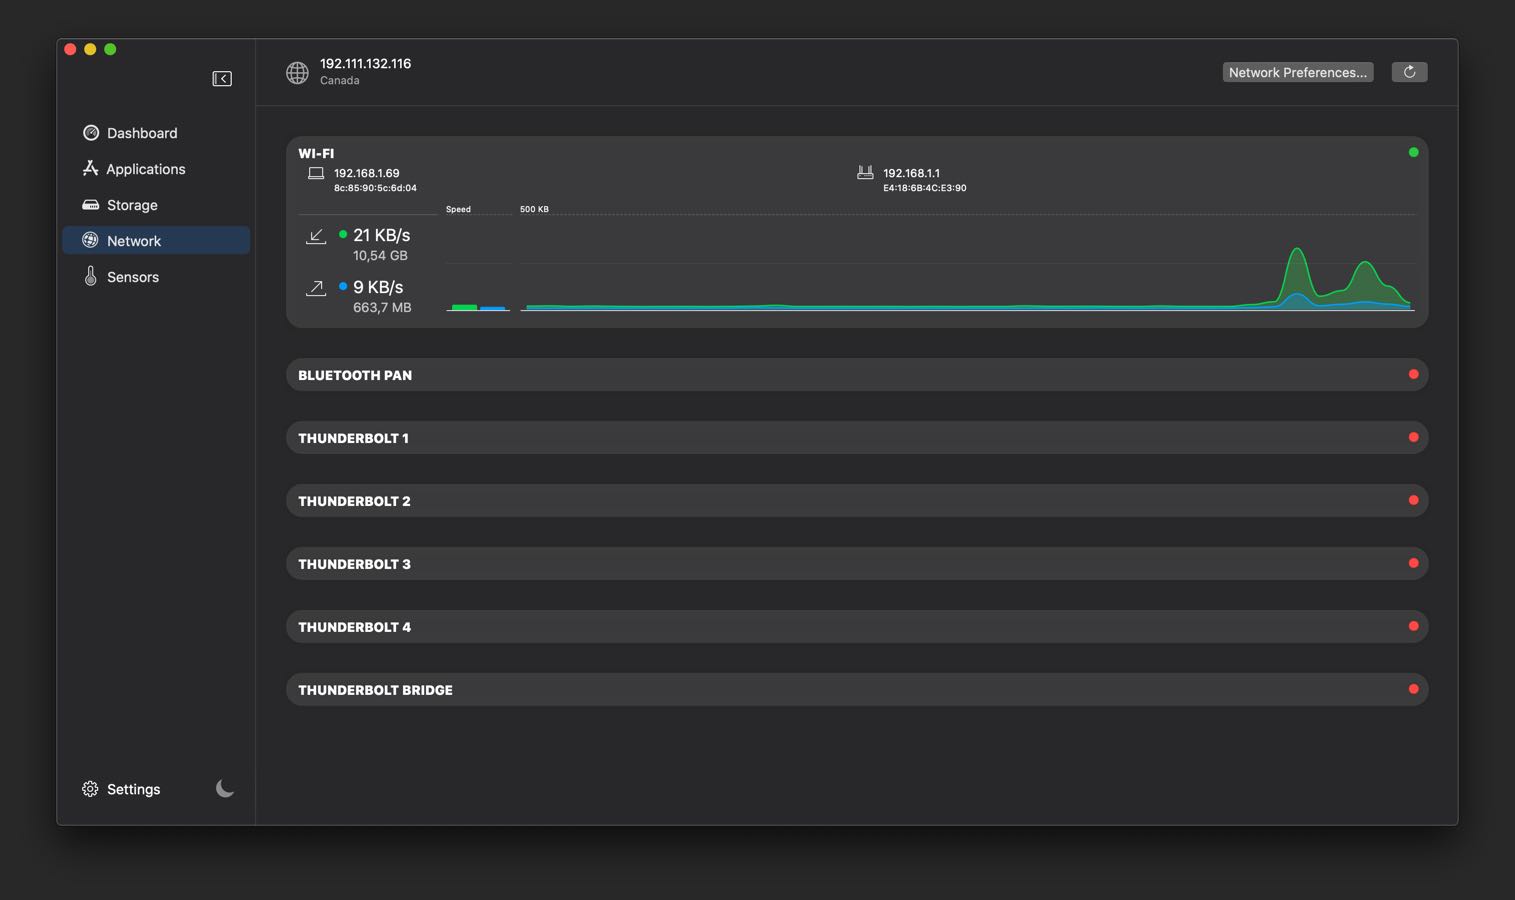Expand the Thunderbolt 2 interface row
The image size is (1515, 900).
(x=857, y=501)
